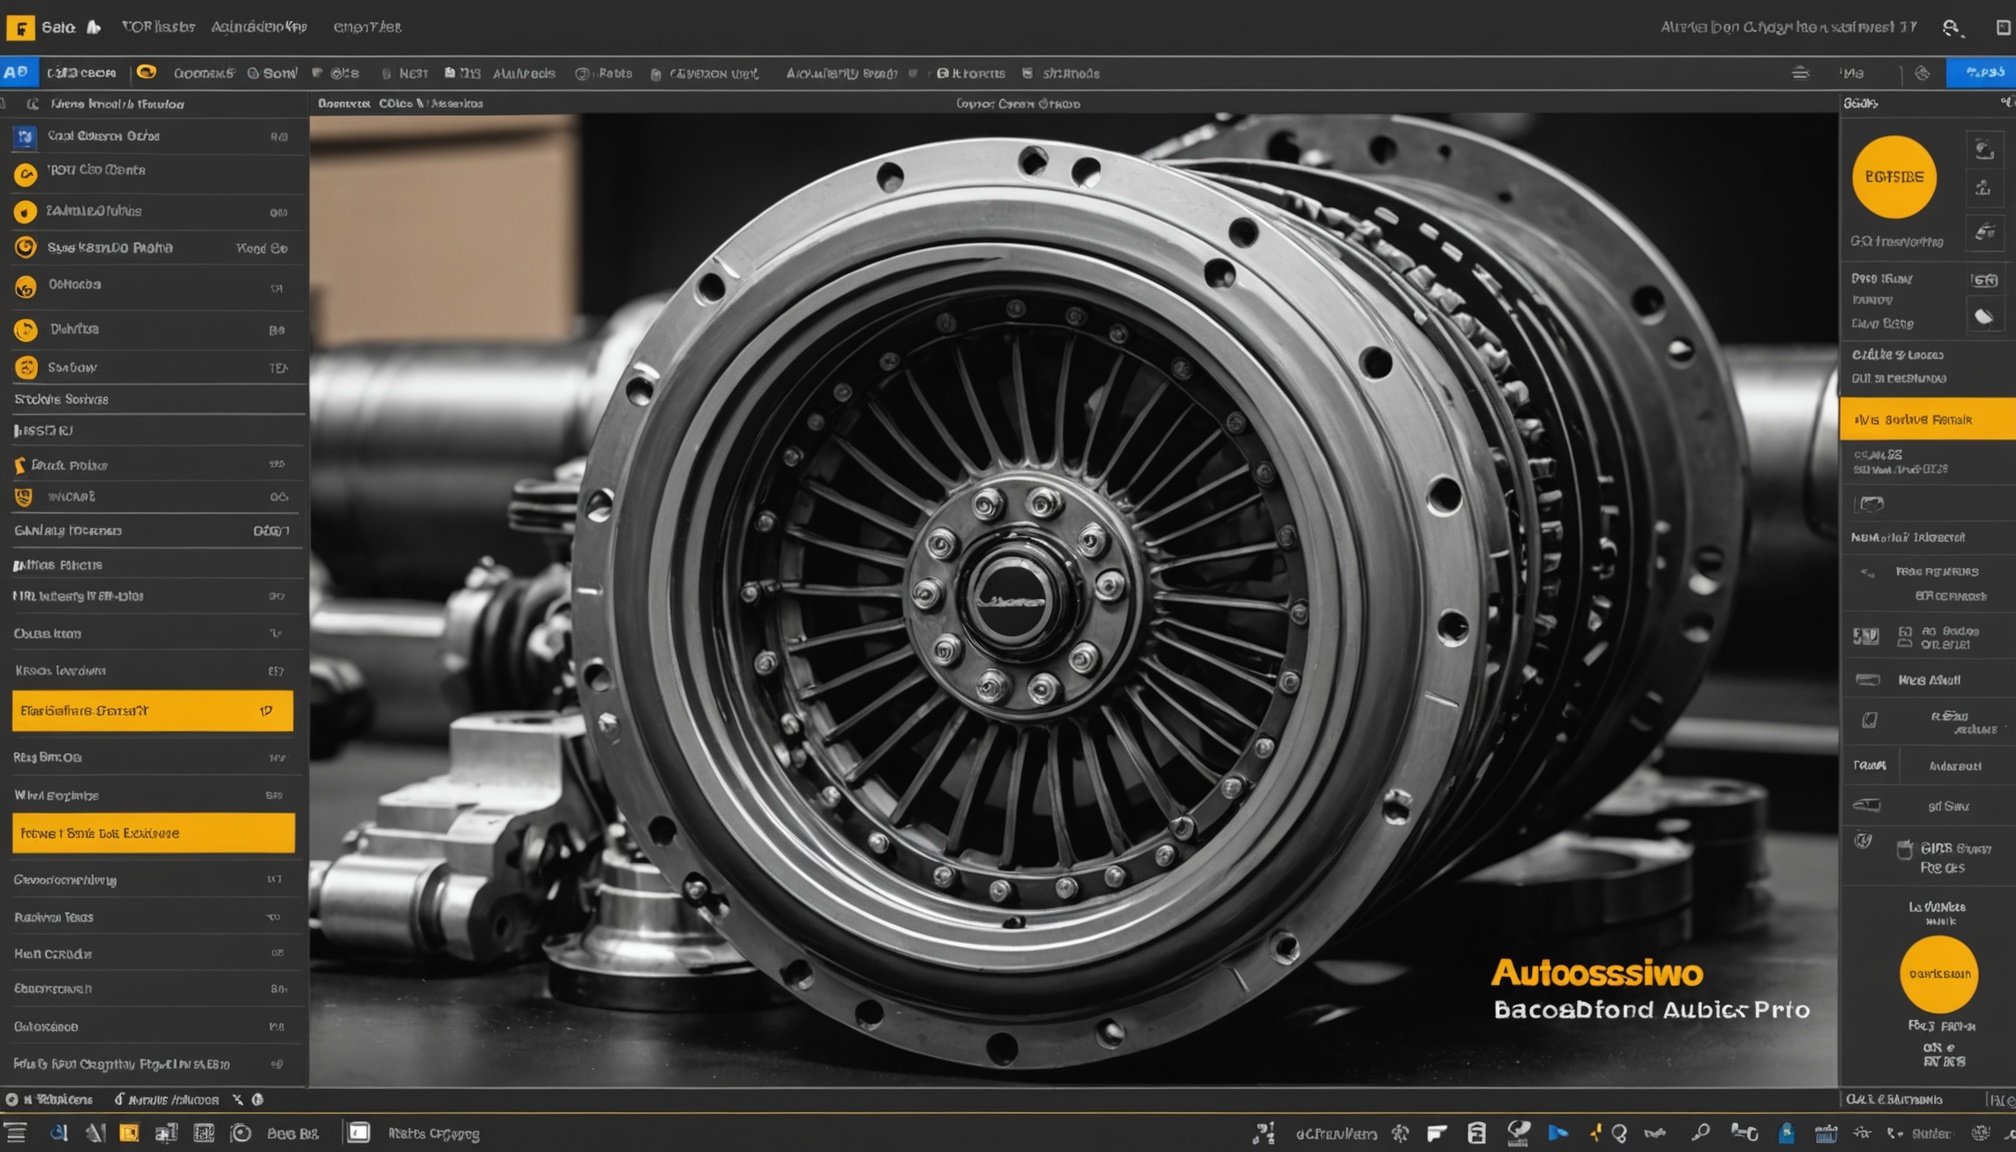Click the blue flag icon in bottom bar
2016x1152 pixels.
tap(1557, 1133)
